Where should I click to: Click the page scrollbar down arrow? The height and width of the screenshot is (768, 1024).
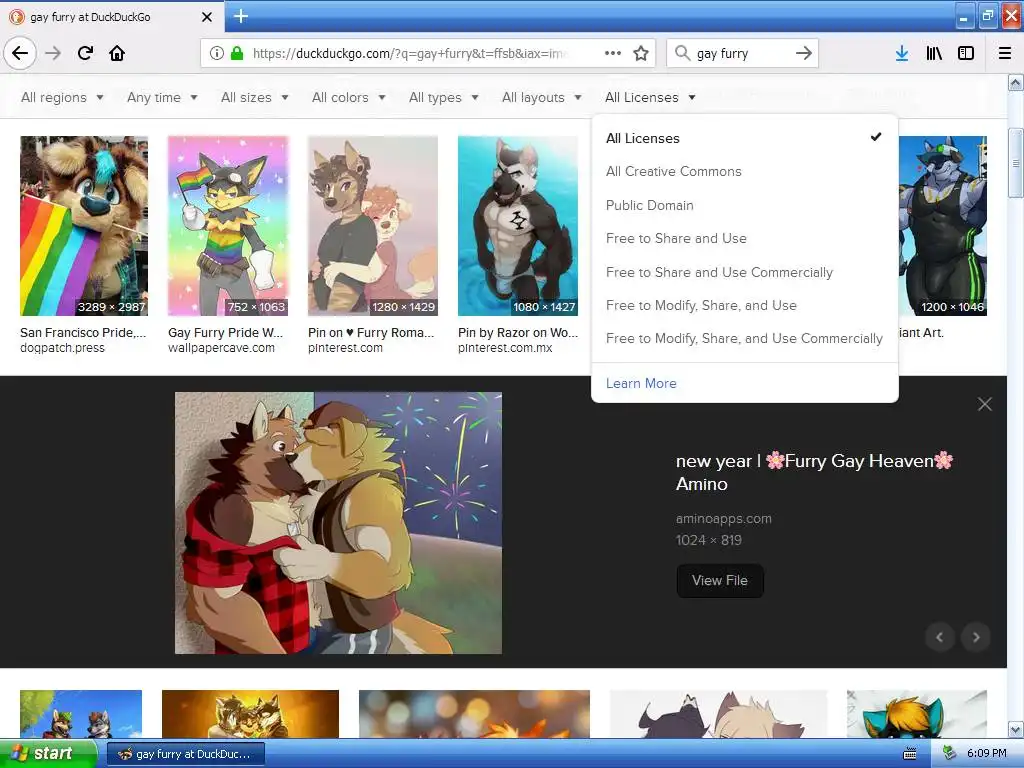tap(1015, 729)
